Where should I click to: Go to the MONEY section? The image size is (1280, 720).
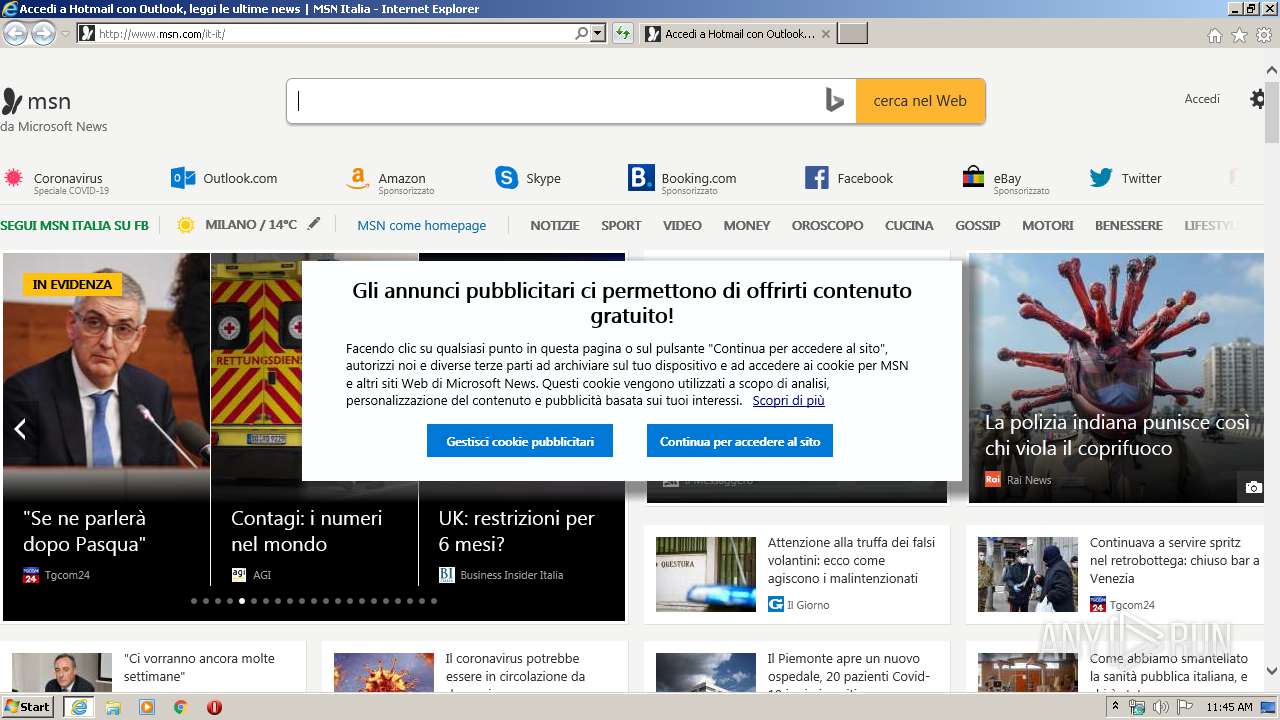click(x=747, y=225)
